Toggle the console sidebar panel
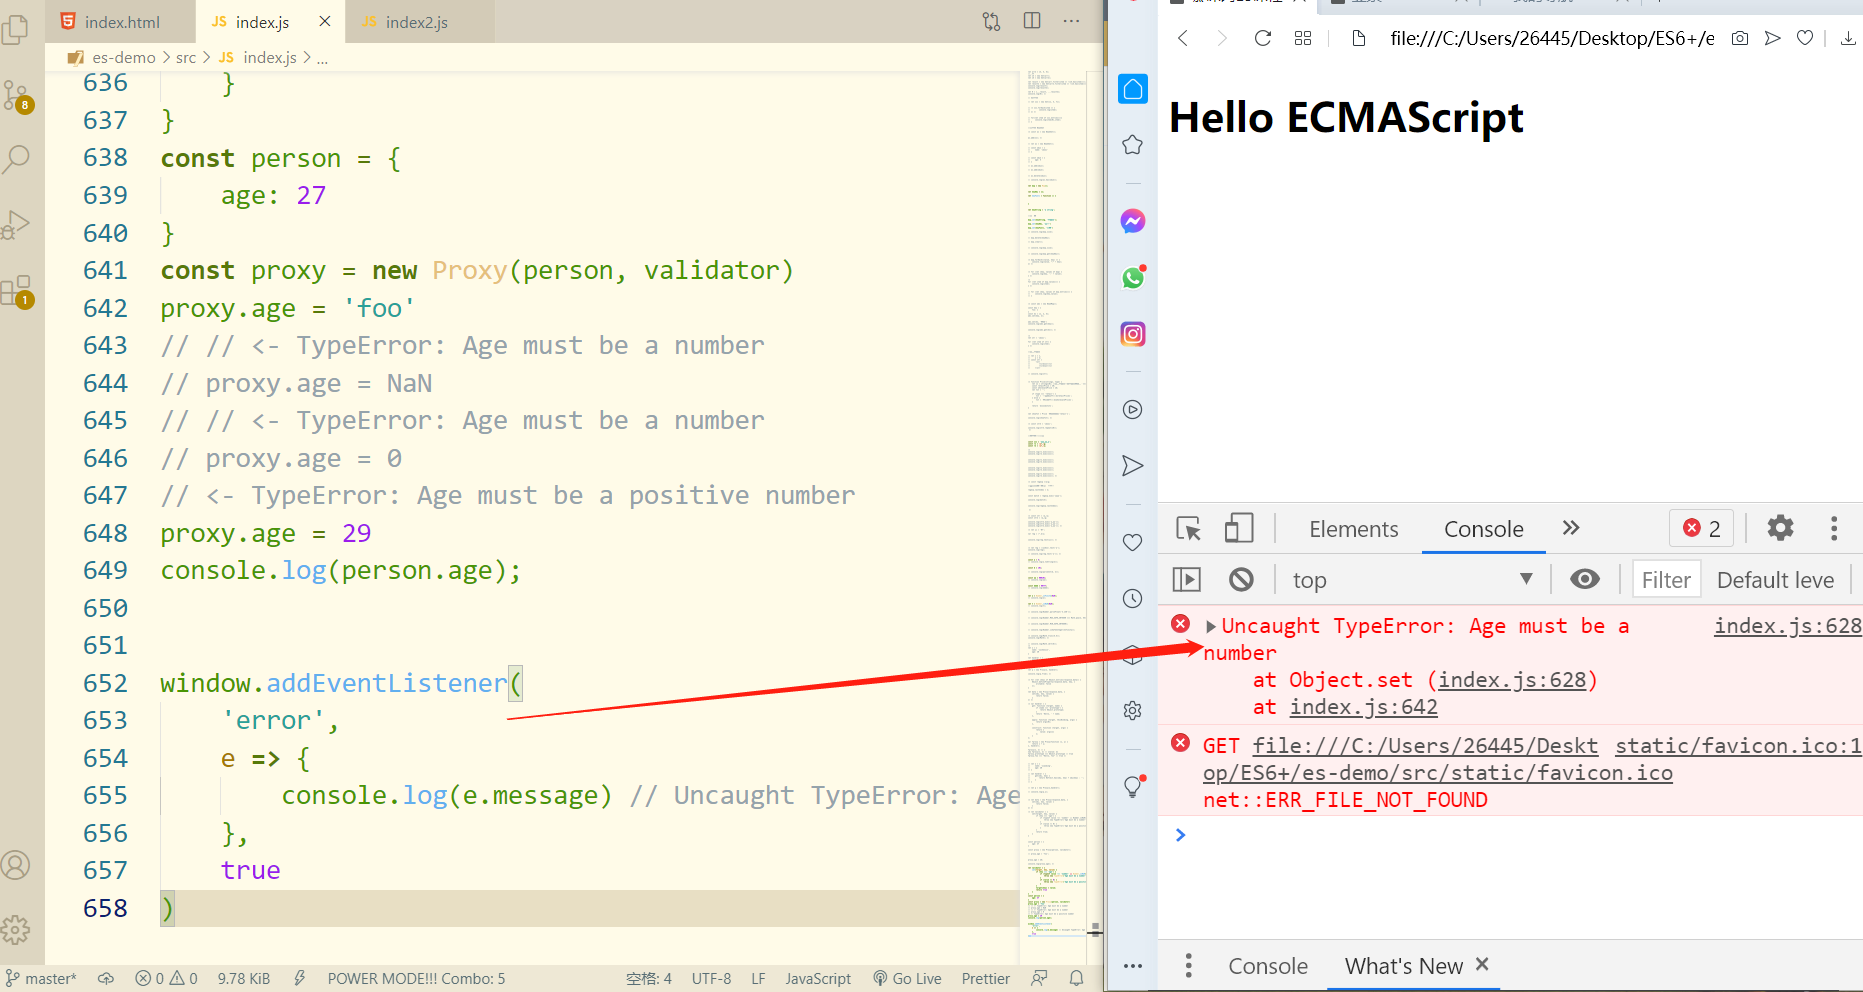 1187,579
